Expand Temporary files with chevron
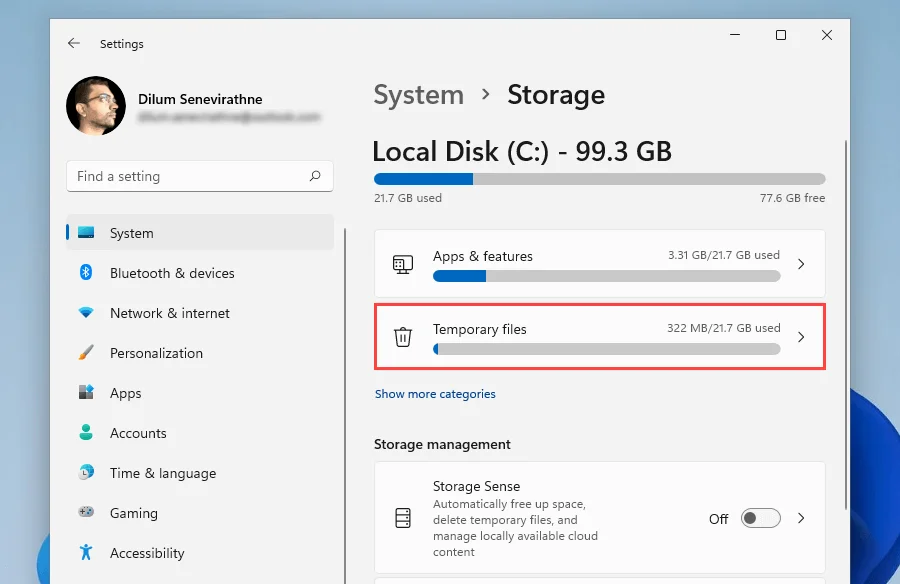The height and width of the screenshot is (584, 900). (x=801, y=337)
